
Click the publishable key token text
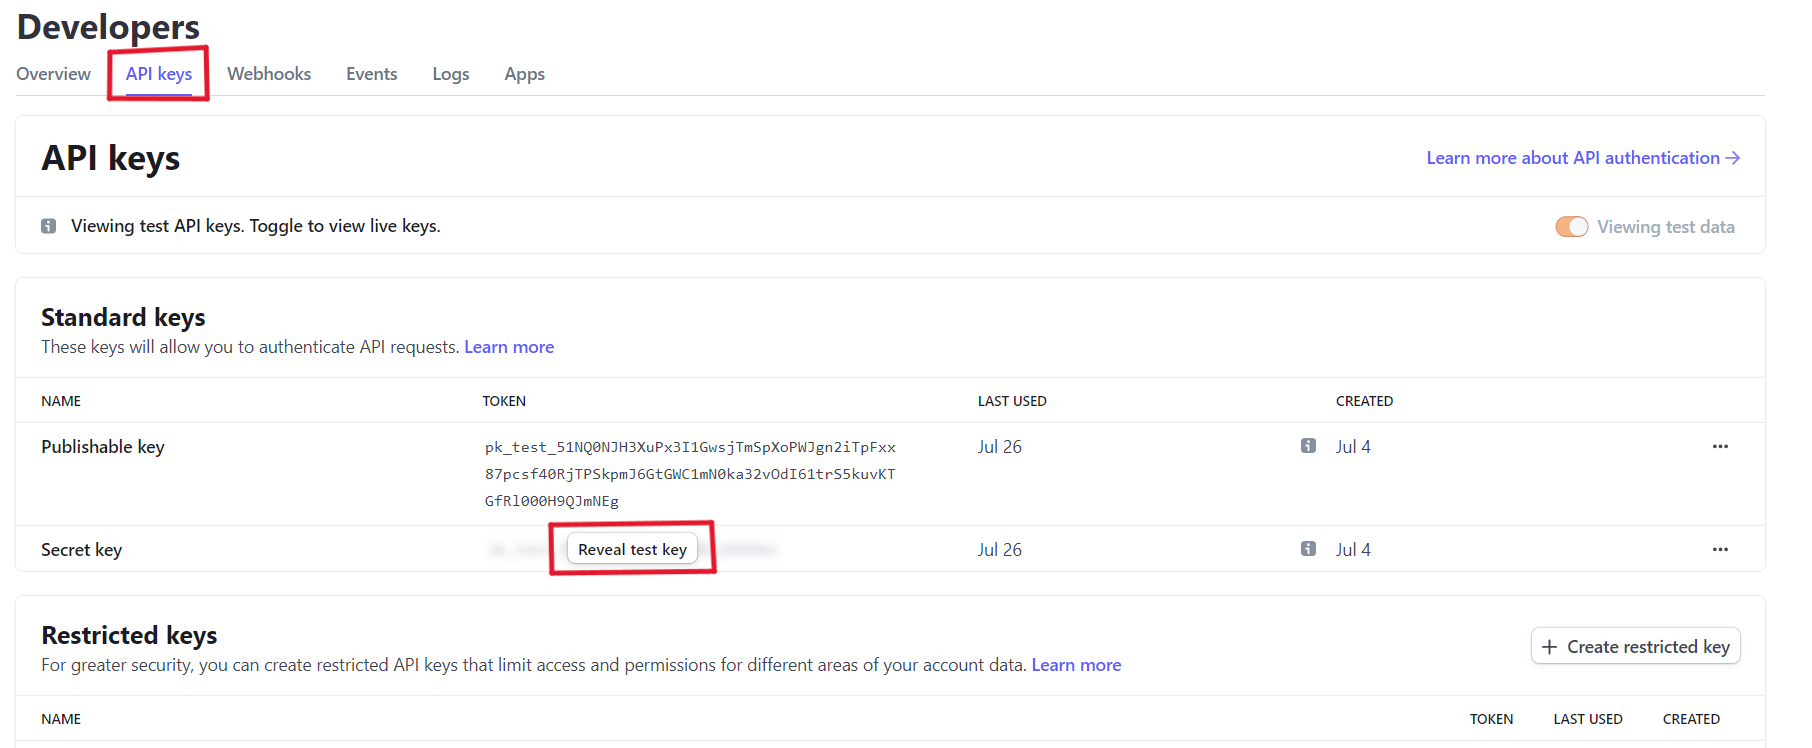(690, 474)
